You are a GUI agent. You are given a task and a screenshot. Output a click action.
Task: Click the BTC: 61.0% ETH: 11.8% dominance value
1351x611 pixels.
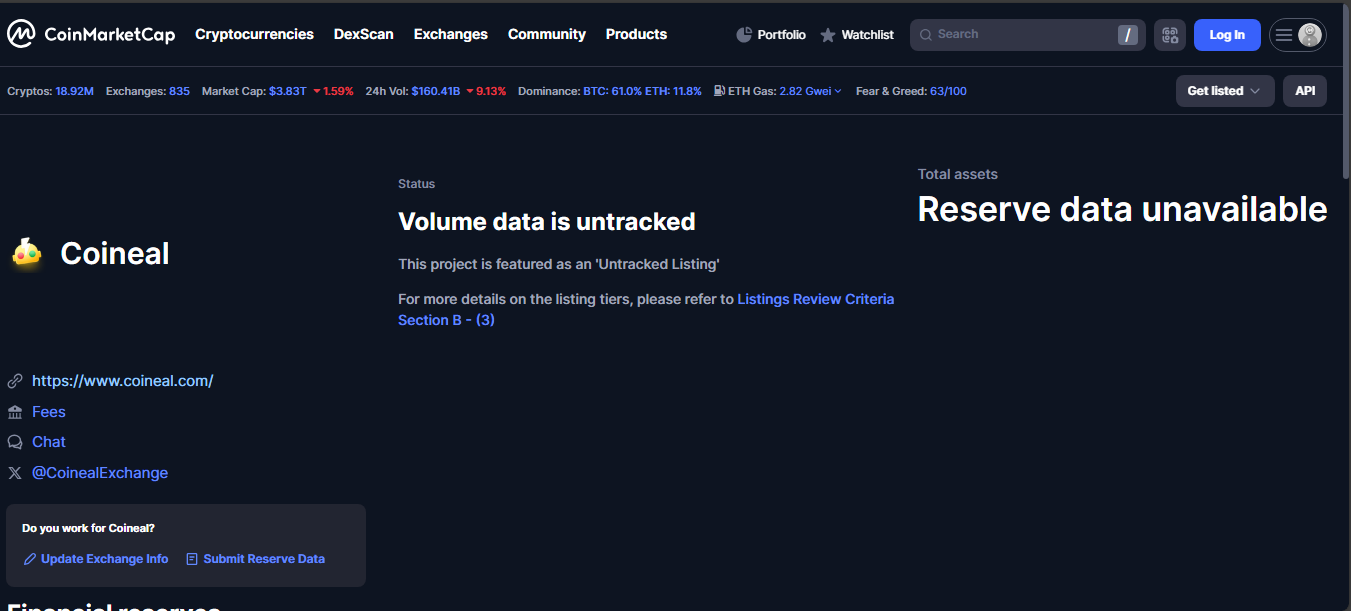(643, 91)
